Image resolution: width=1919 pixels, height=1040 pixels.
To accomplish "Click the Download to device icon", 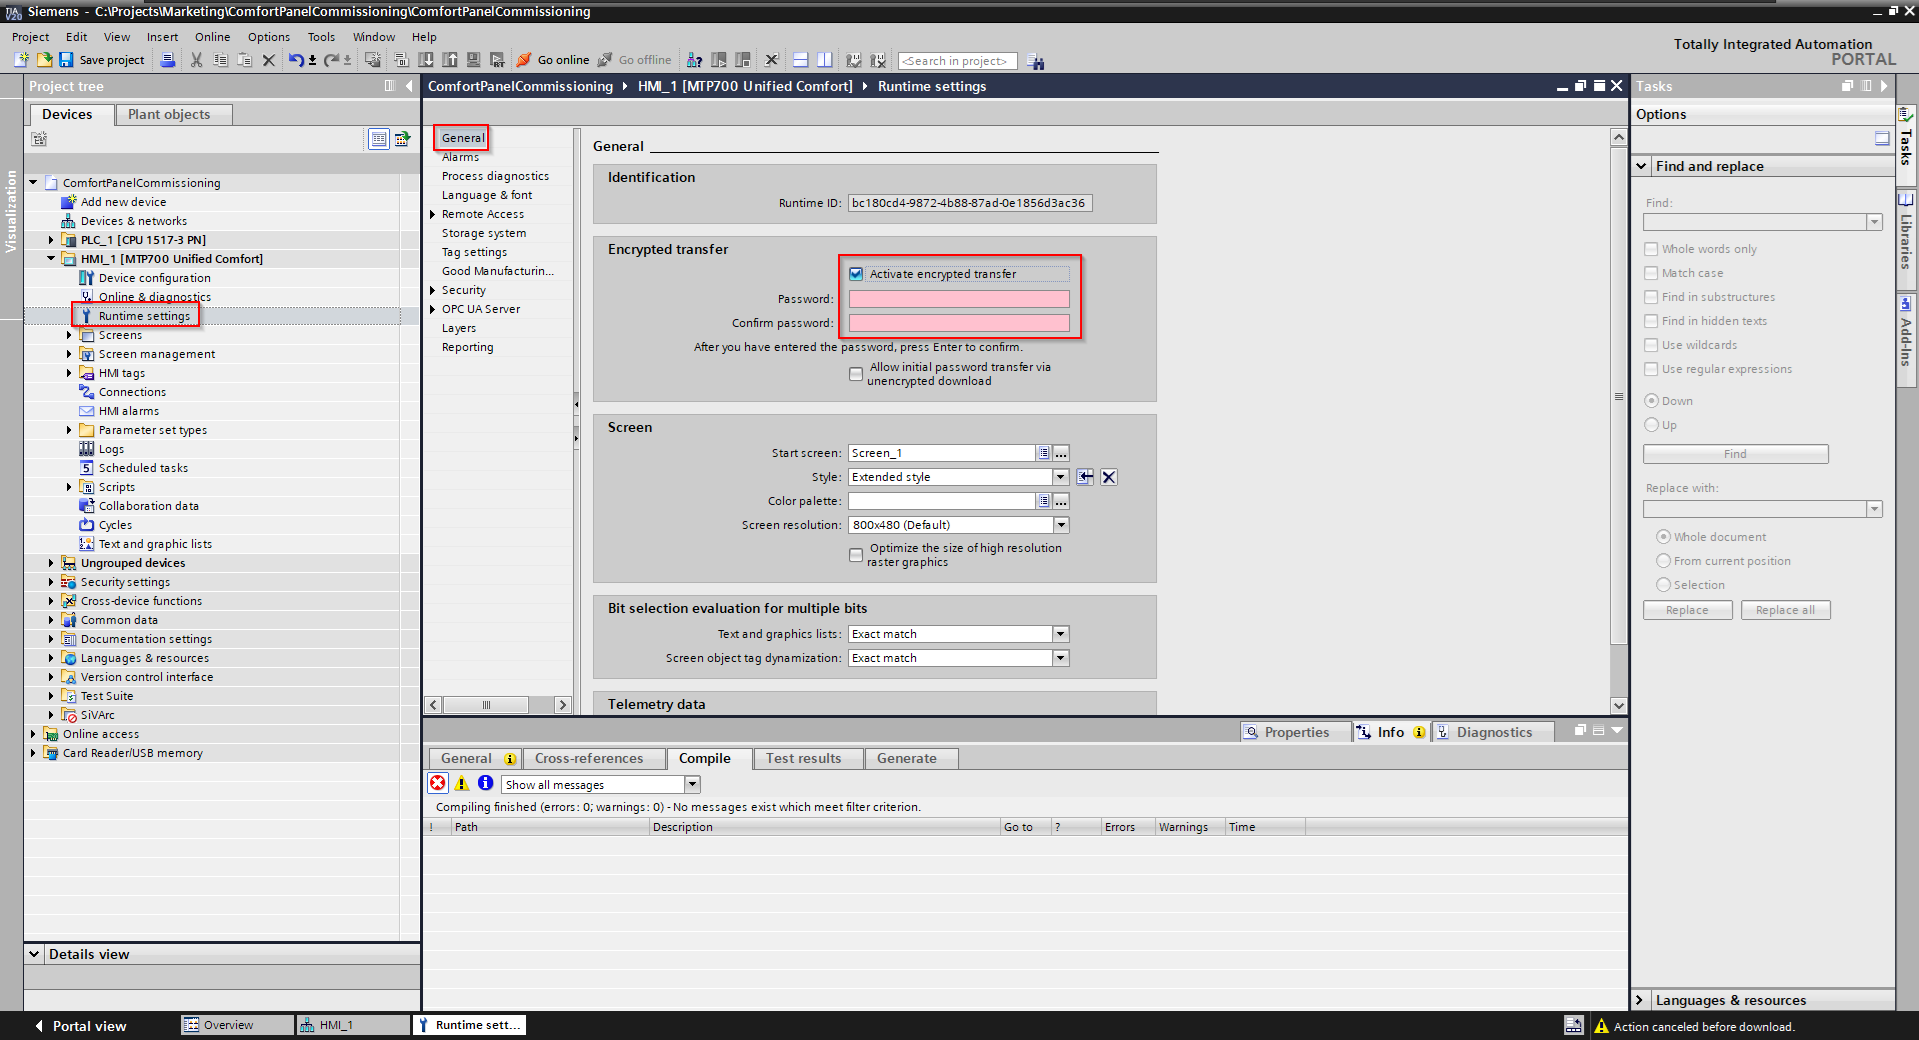I will coord(426,60).
